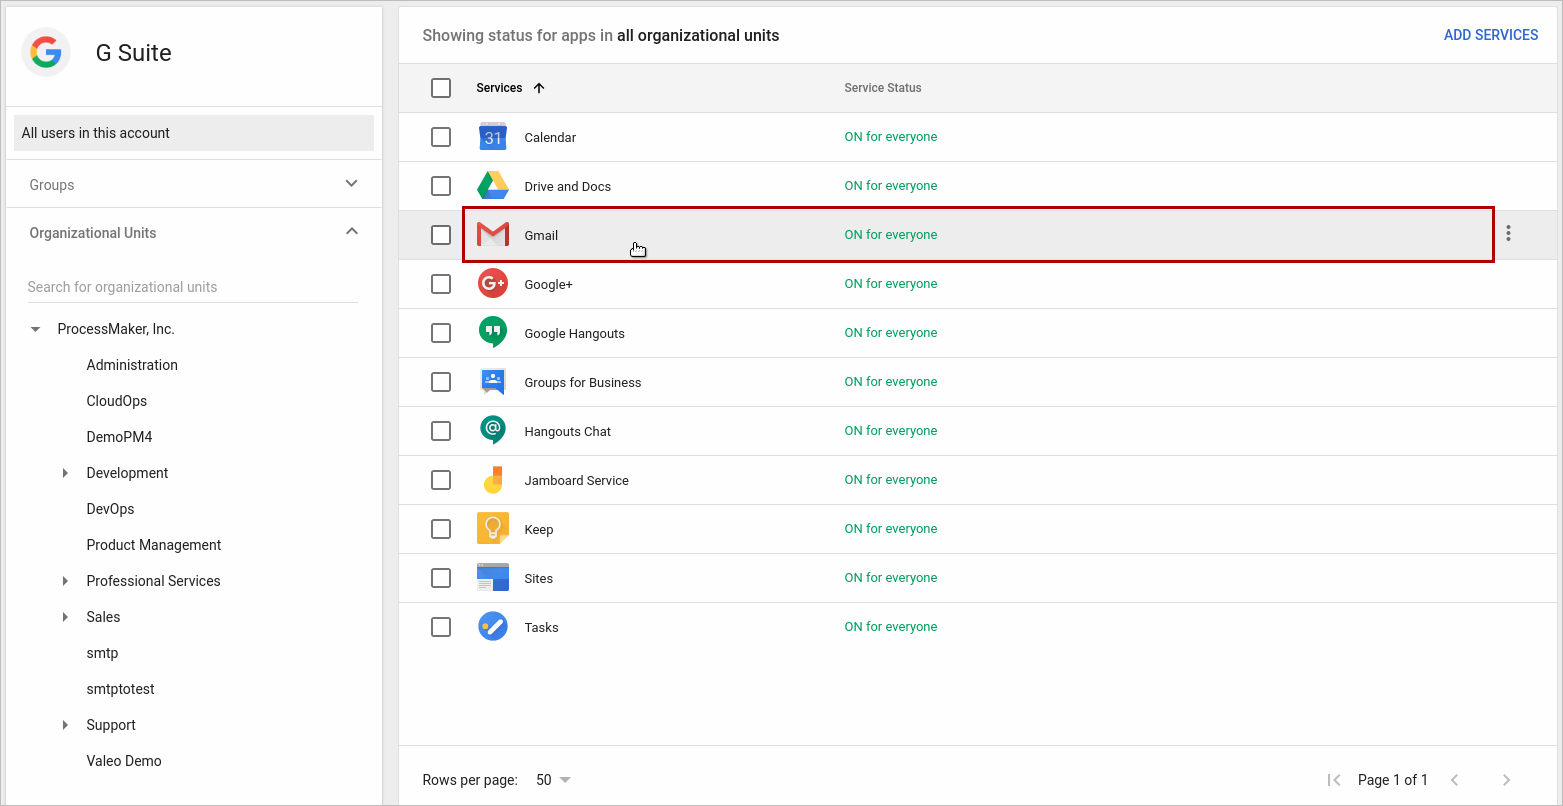Click the Google G logo
Screen dimensions: 1563x806
click(46, 52)
